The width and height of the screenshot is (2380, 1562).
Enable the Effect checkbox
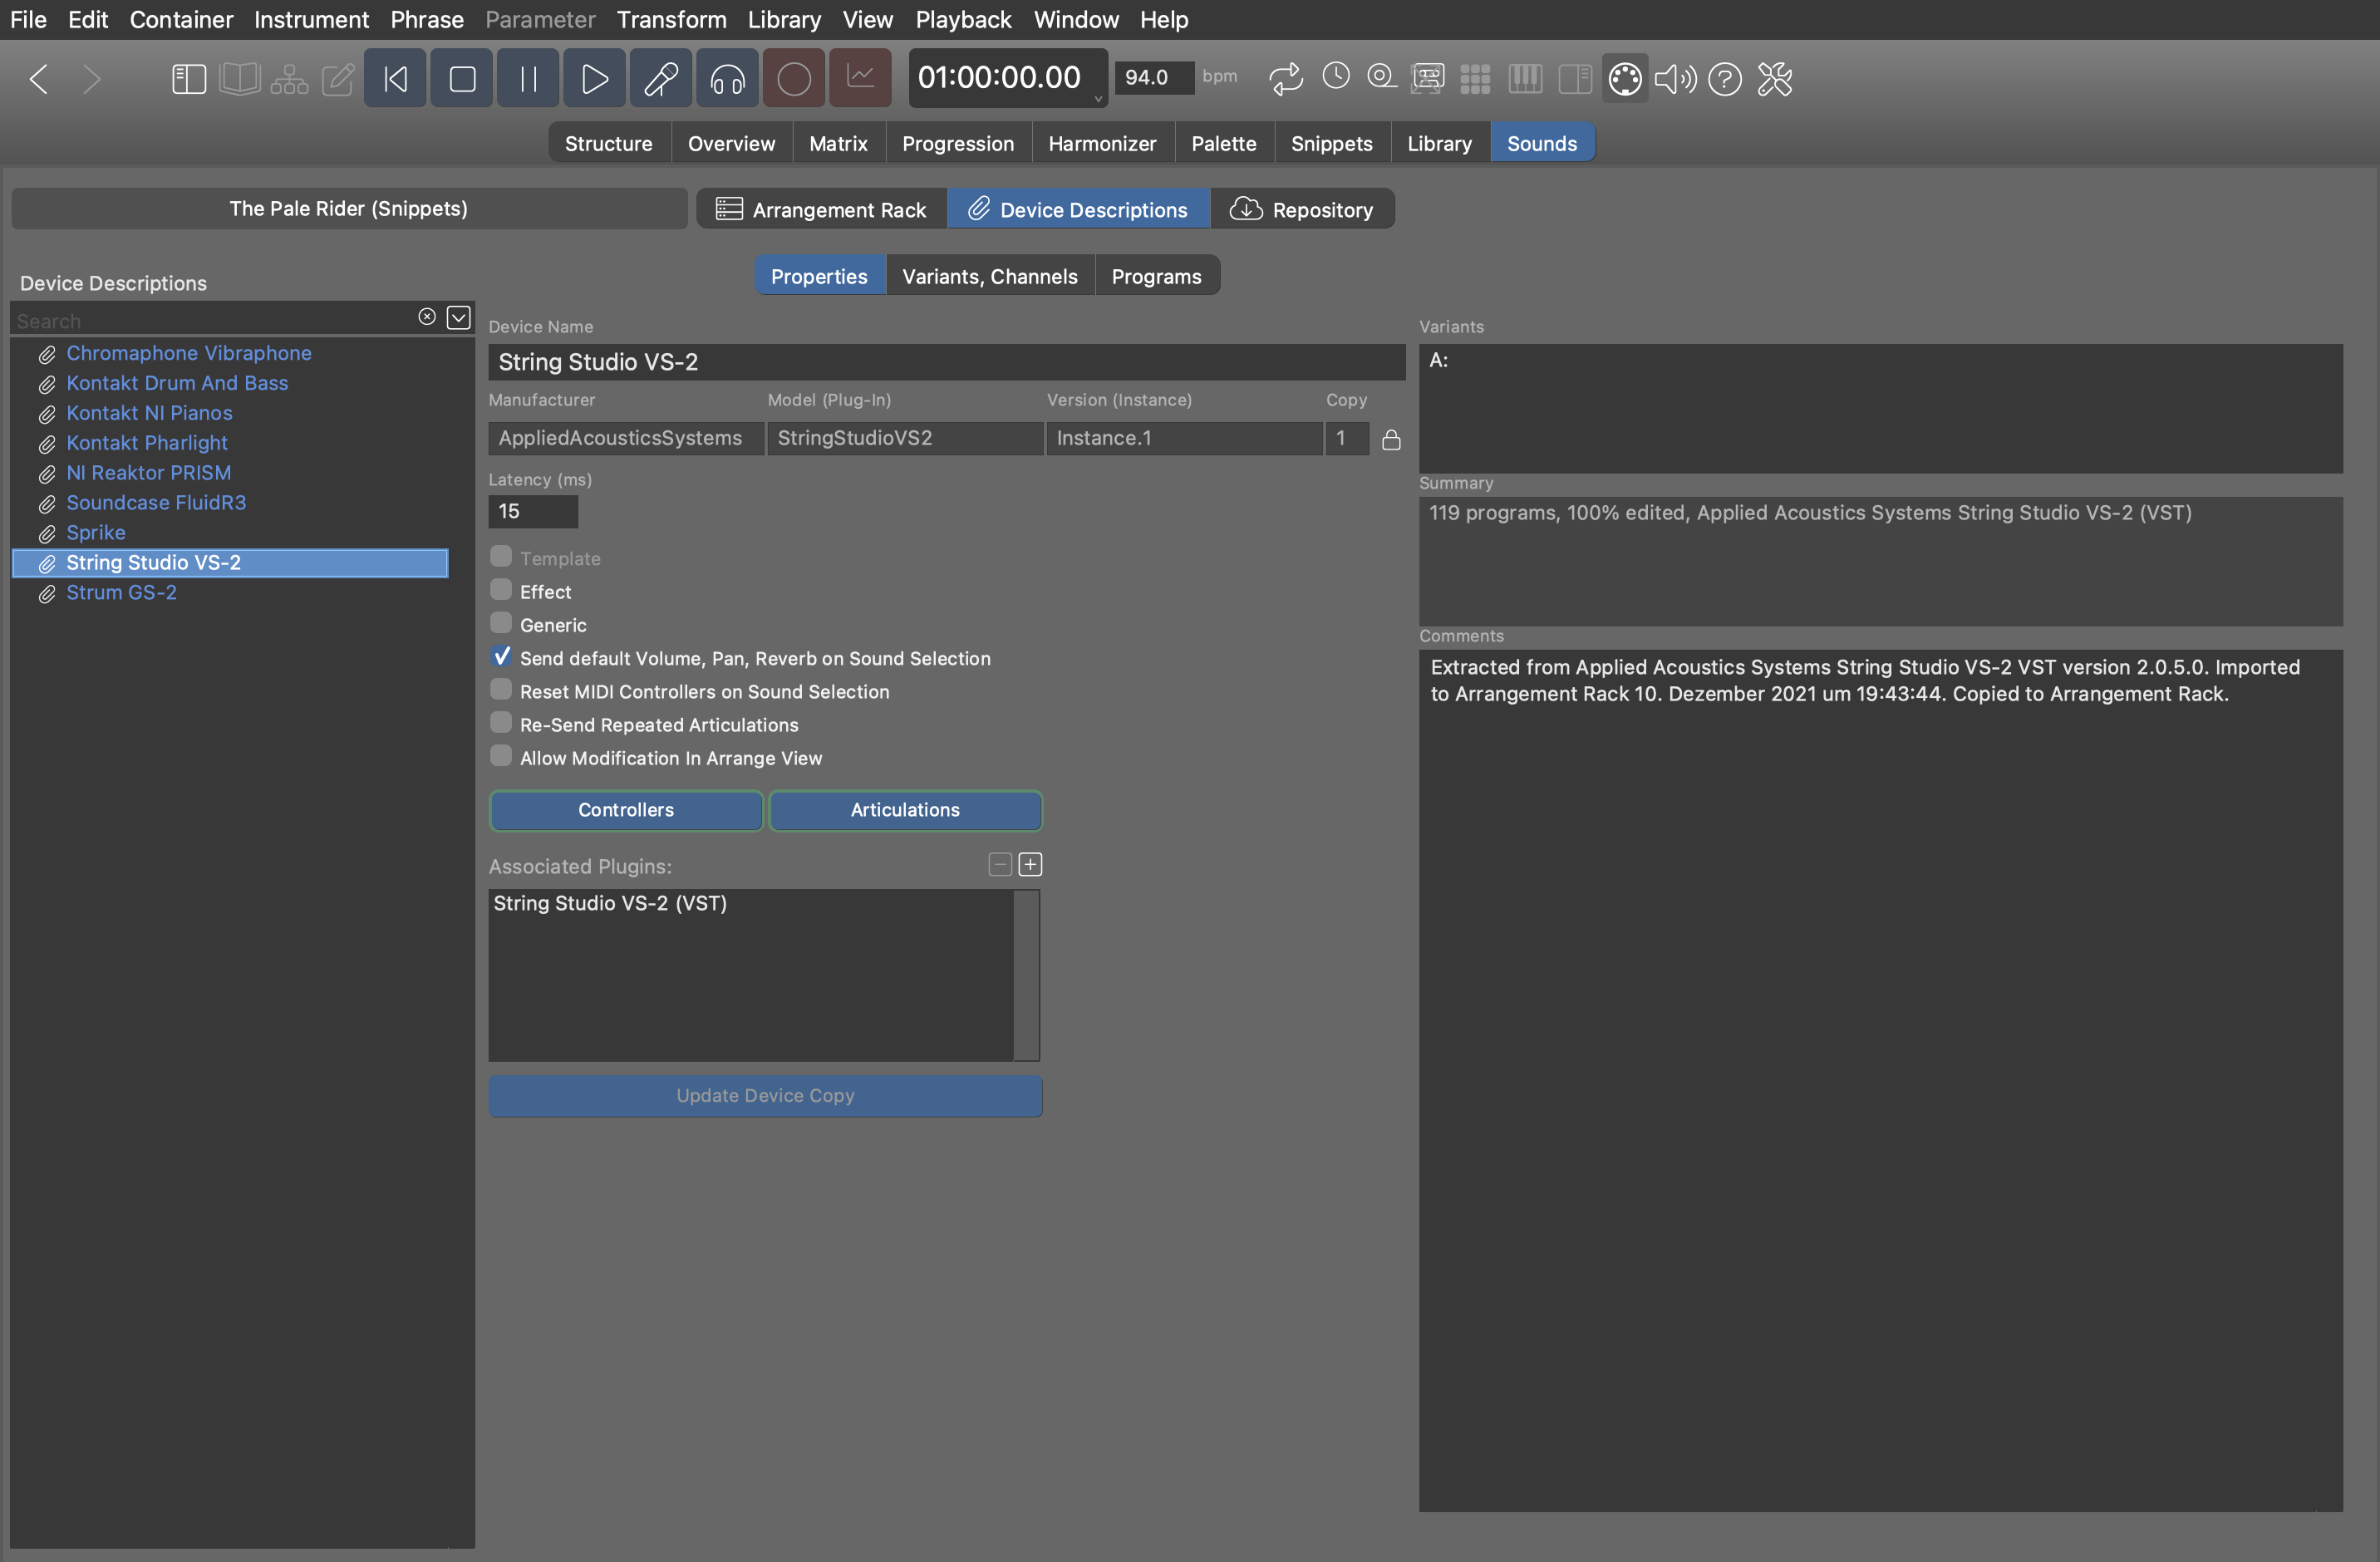click(x=501, y=590)
